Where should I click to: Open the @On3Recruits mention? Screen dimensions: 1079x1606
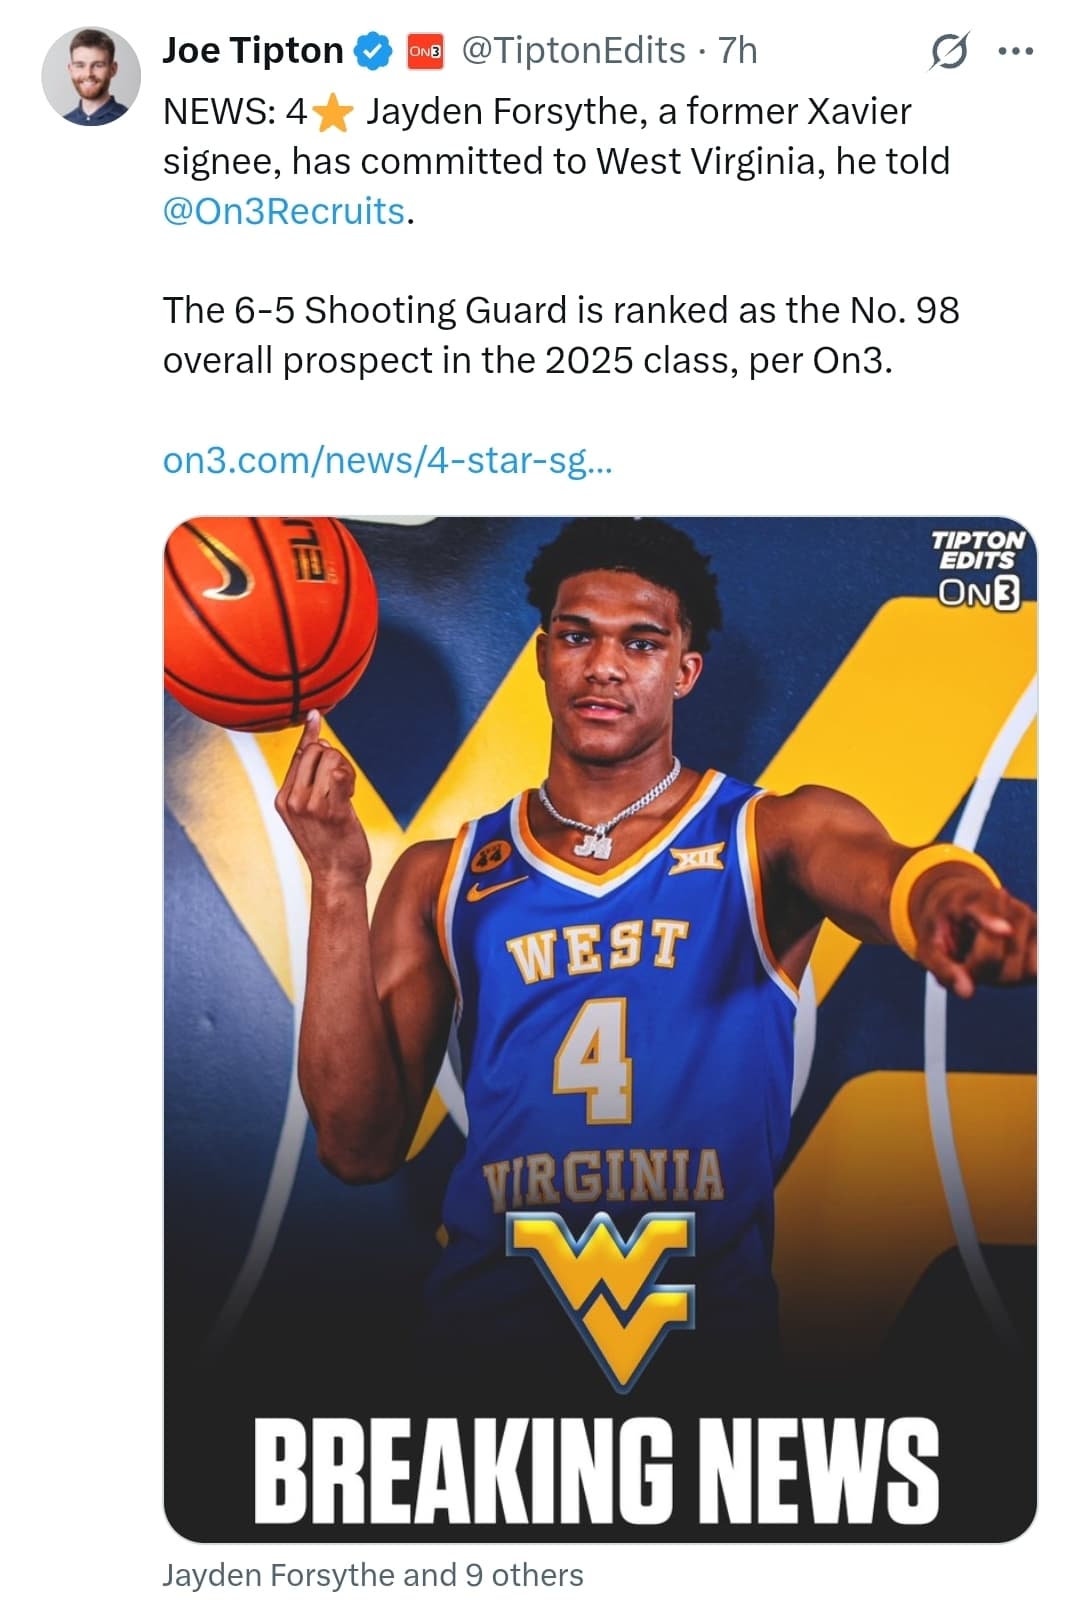click(x=285, y=211)
